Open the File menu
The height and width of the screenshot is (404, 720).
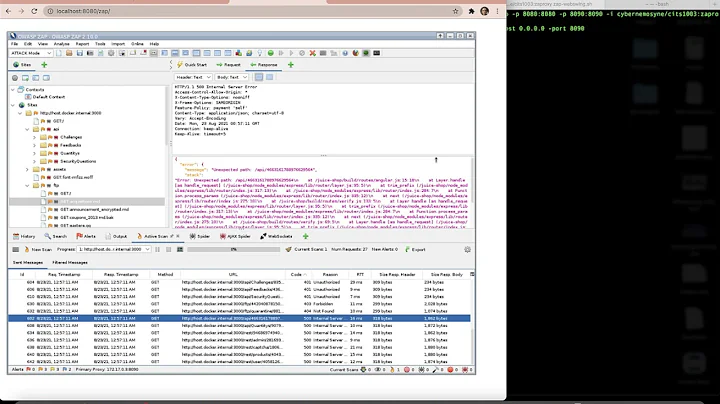point(15,44)
